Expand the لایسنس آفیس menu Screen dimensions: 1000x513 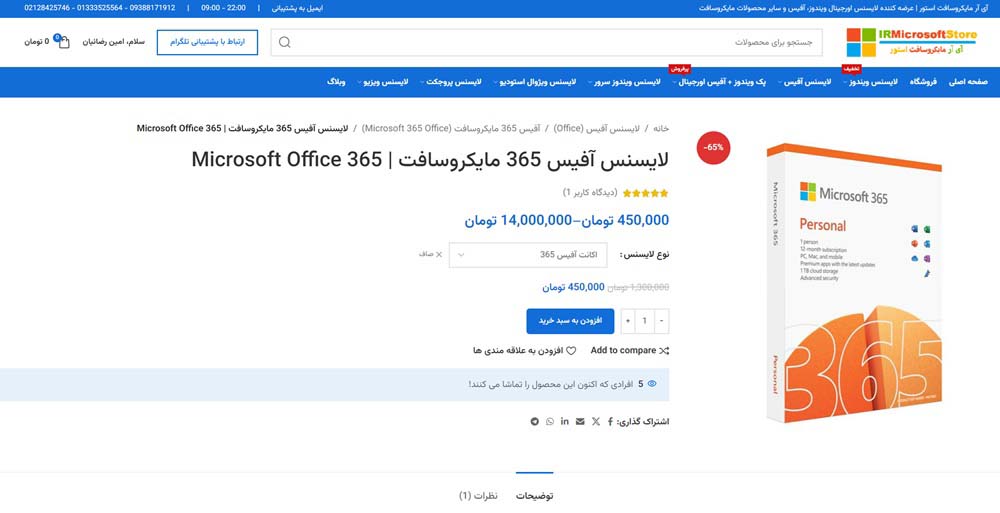click(x=805, y=82)
